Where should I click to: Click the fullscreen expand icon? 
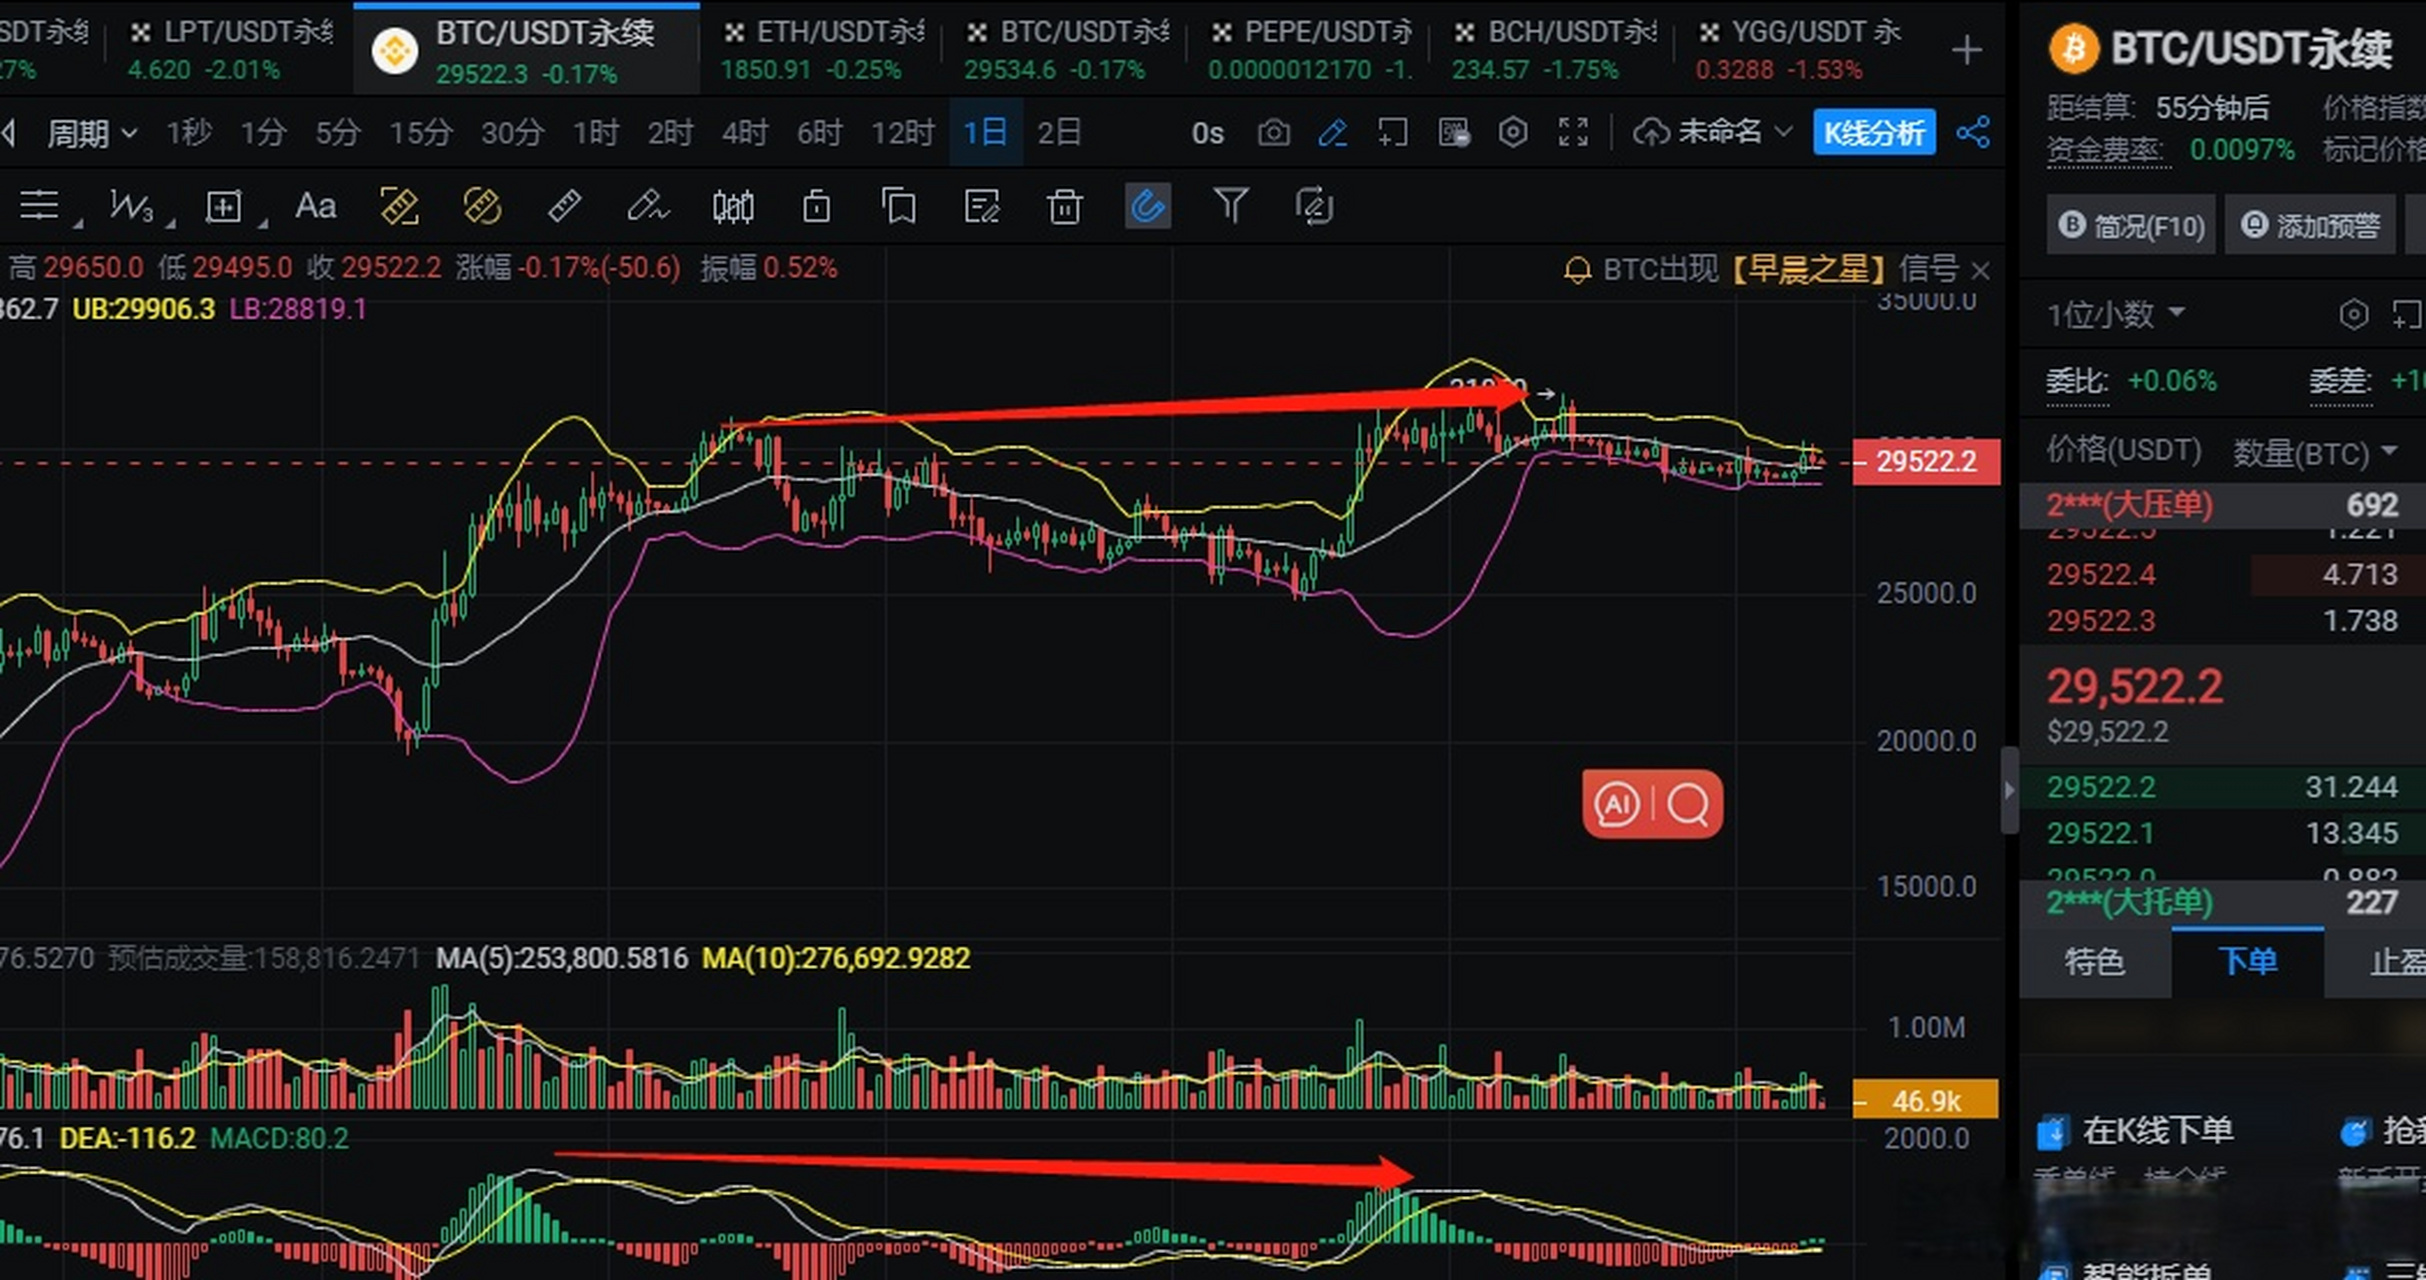click(1573, 132)
